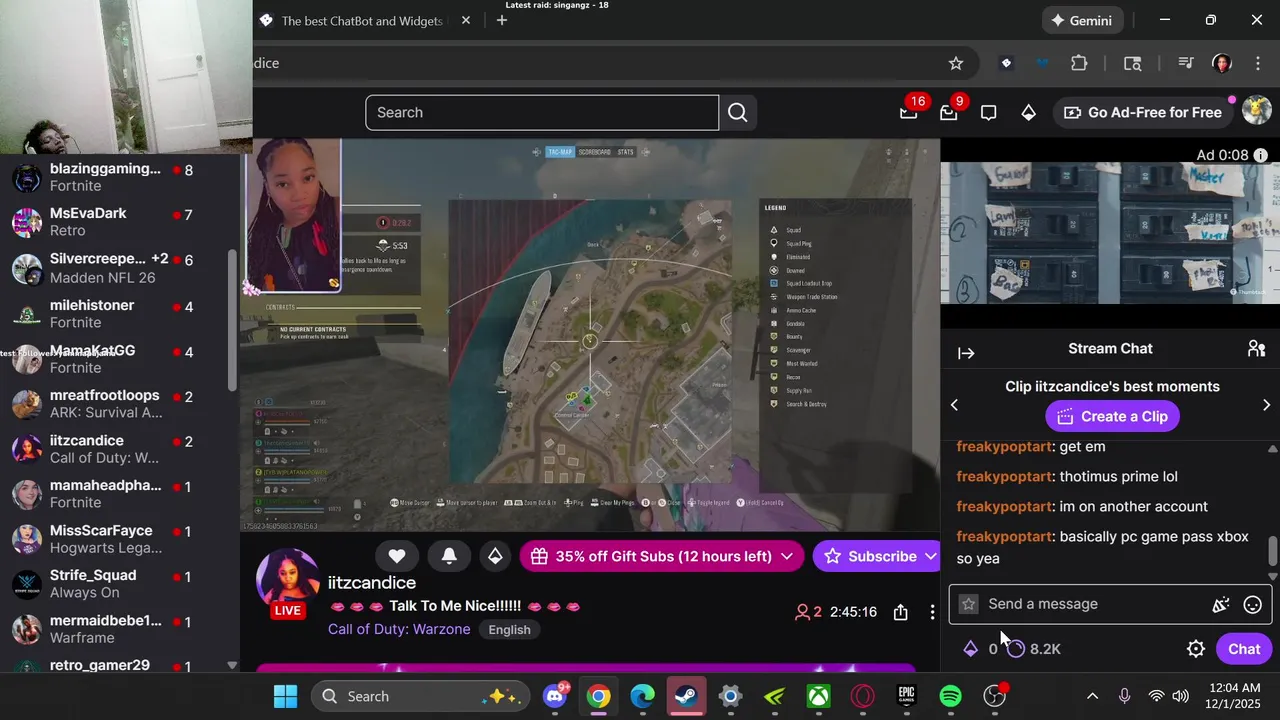Click the Bits diamond icon below chat
1280x720 pixels.
coord(970,649)
